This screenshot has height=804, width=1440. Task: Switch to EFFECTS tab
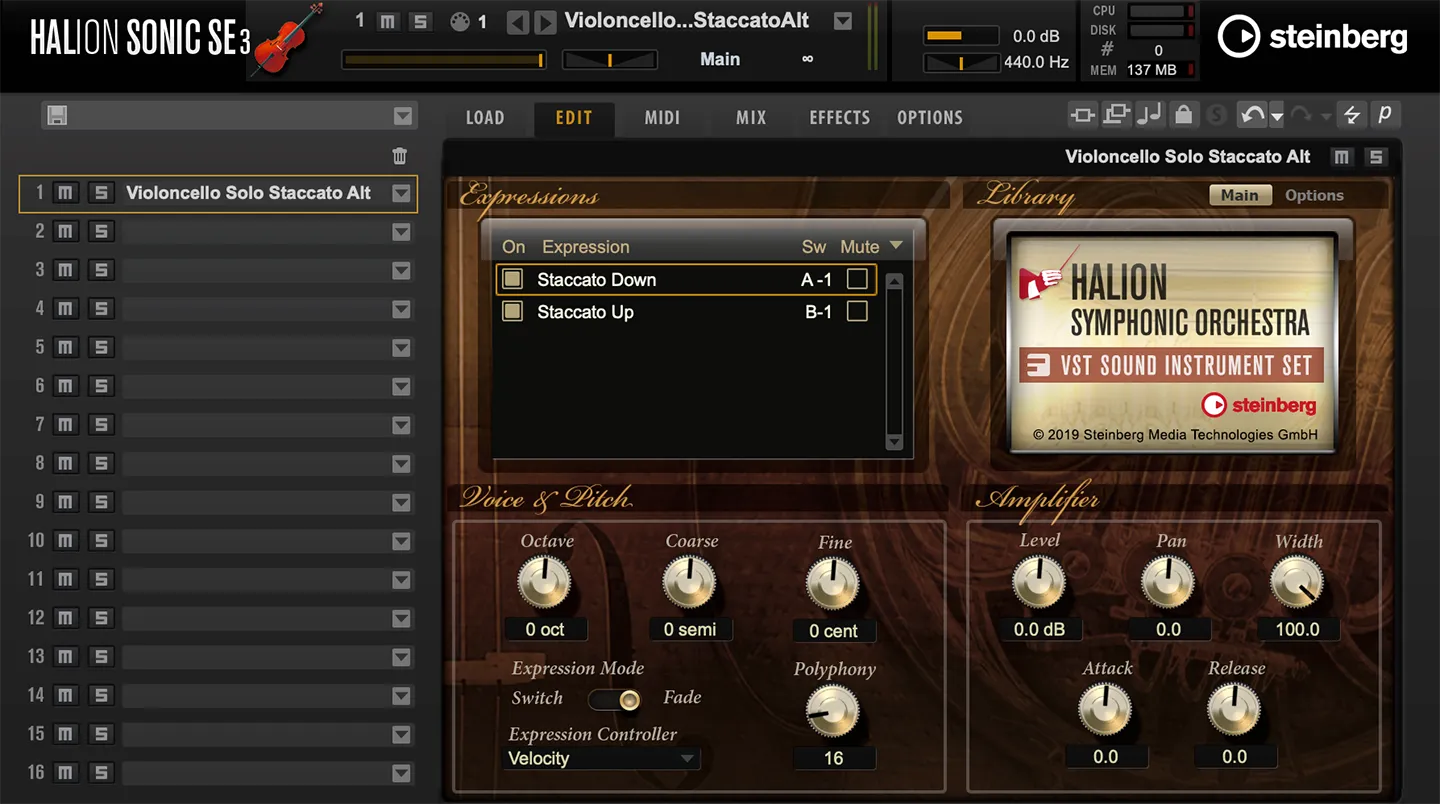tap(840, 117)
